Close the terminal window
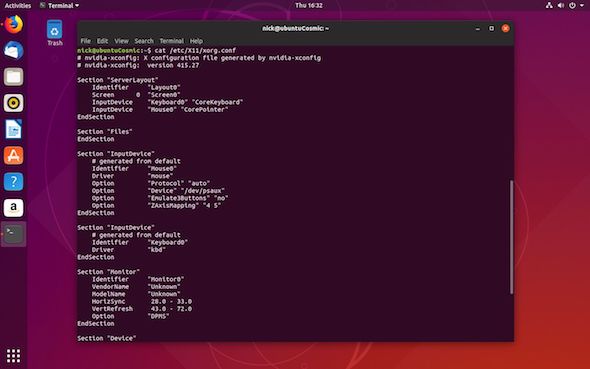590x369 pixels. tap(505, 29)
